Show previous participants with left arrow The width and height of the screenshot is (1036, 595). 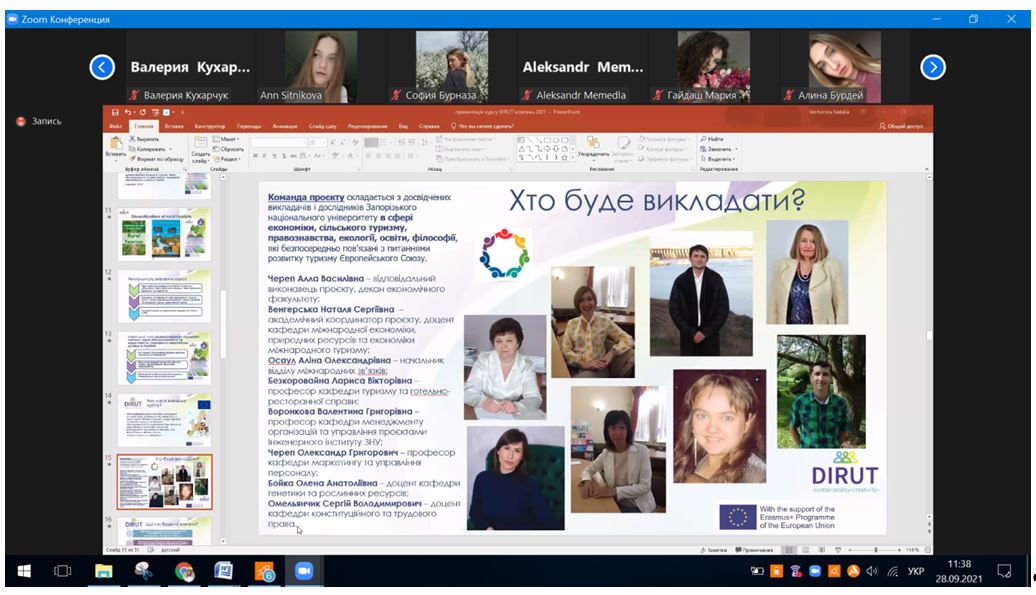pyautogui.click(x=102, y=67)
